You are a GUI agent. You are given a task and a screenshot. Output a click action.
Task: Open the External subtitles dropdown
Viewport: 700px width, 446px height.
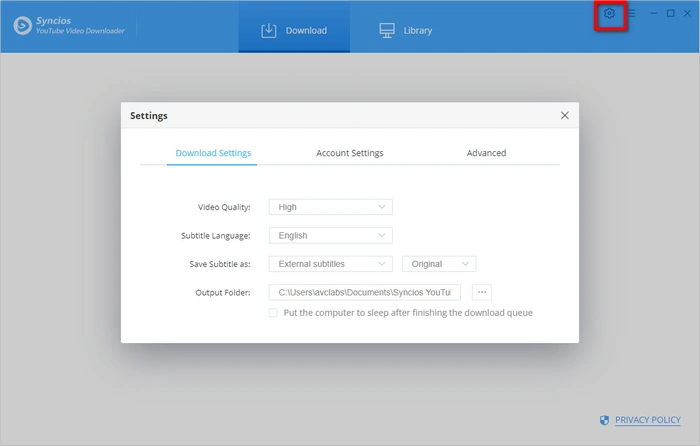coord(331,264)
